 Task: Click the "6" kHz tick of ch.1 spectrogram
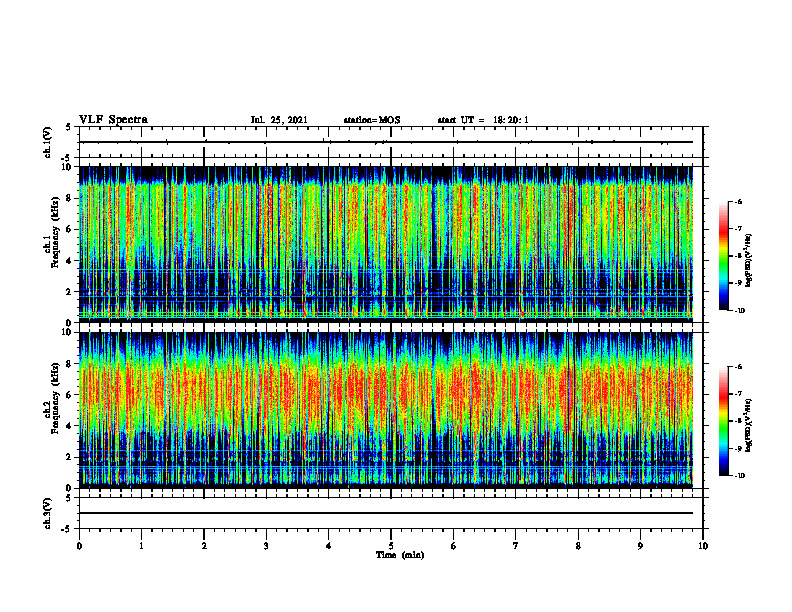tap(70, 230)
